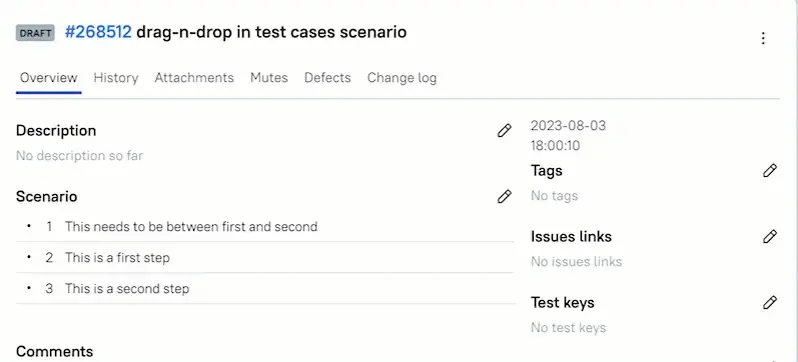The width and height of the screenshot is (798, 362).
Task: Click the 'No tags' placeholder text
Action: tap(554, 196)
